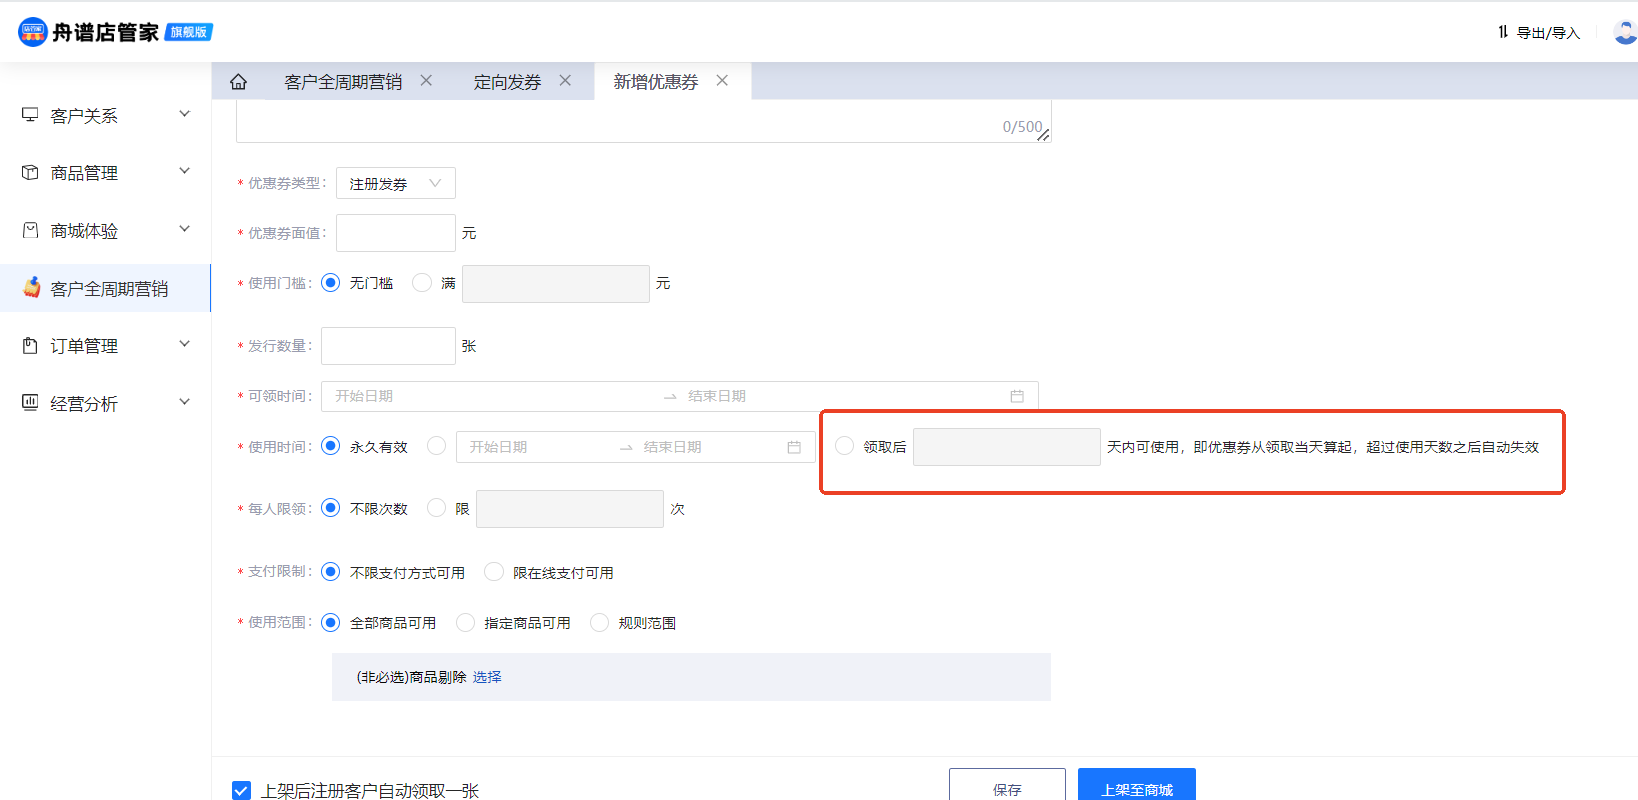
Task: Click the 上架至商城 button
Action: (x=1136, y=788)
